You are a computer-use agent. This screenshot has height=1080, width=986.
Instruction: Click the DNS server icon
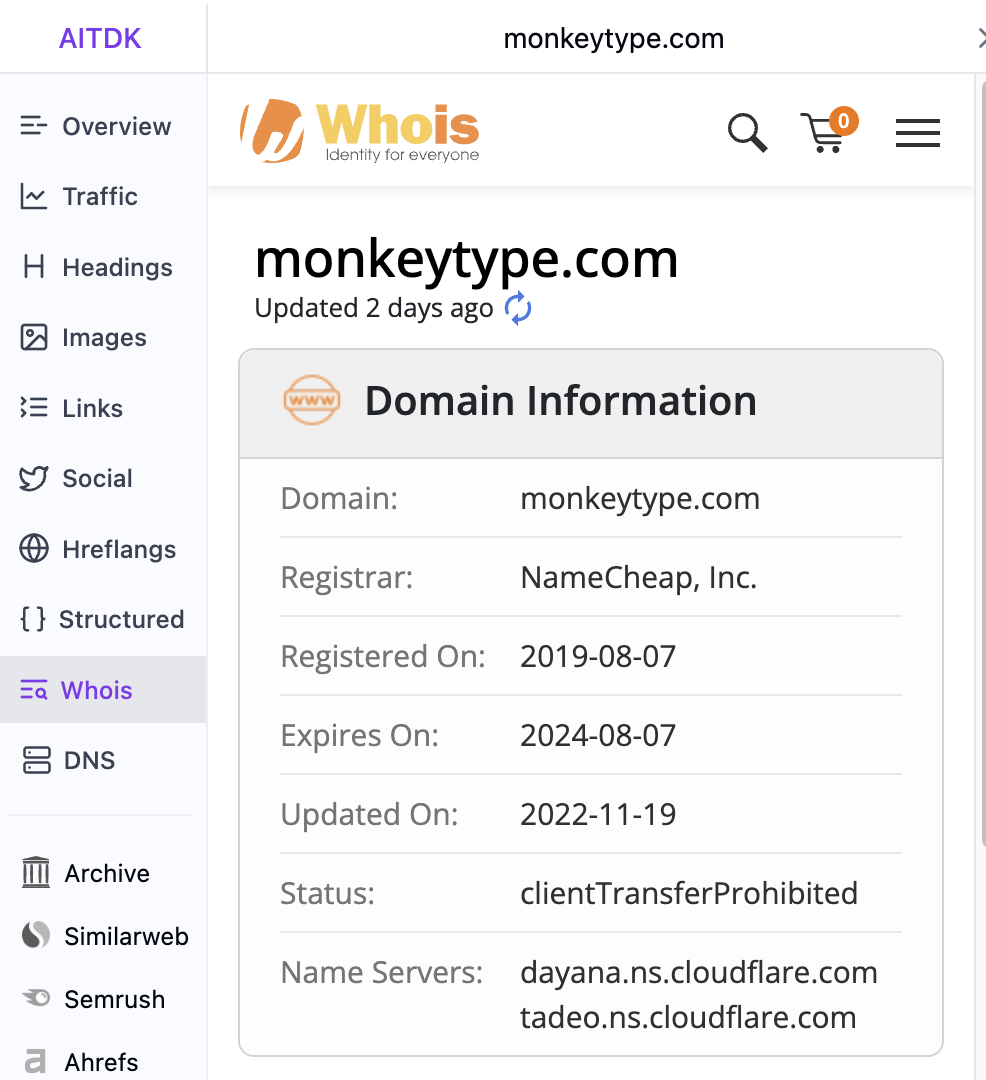coord(36,760)
